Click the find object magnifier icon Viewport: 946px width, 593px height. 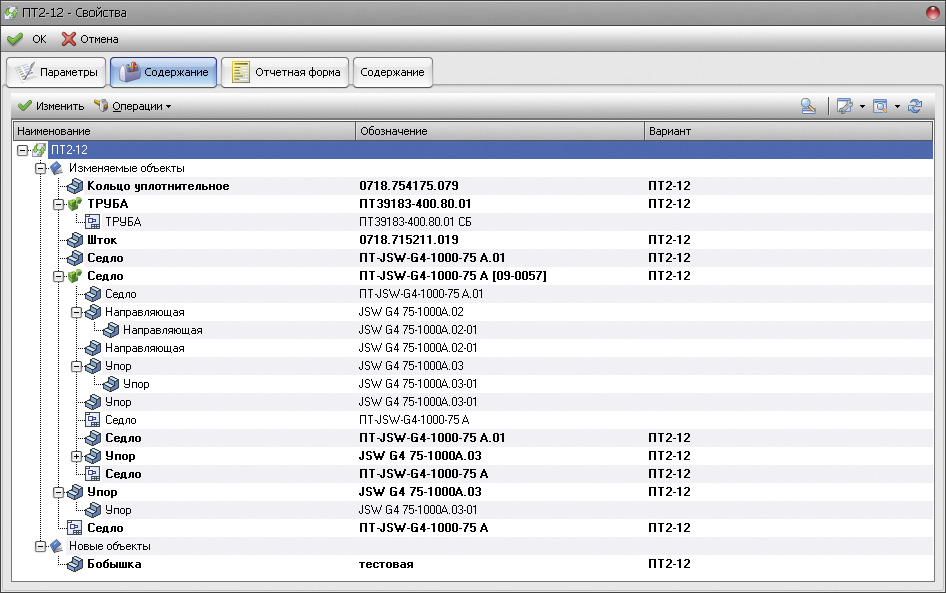click(808, 106)
